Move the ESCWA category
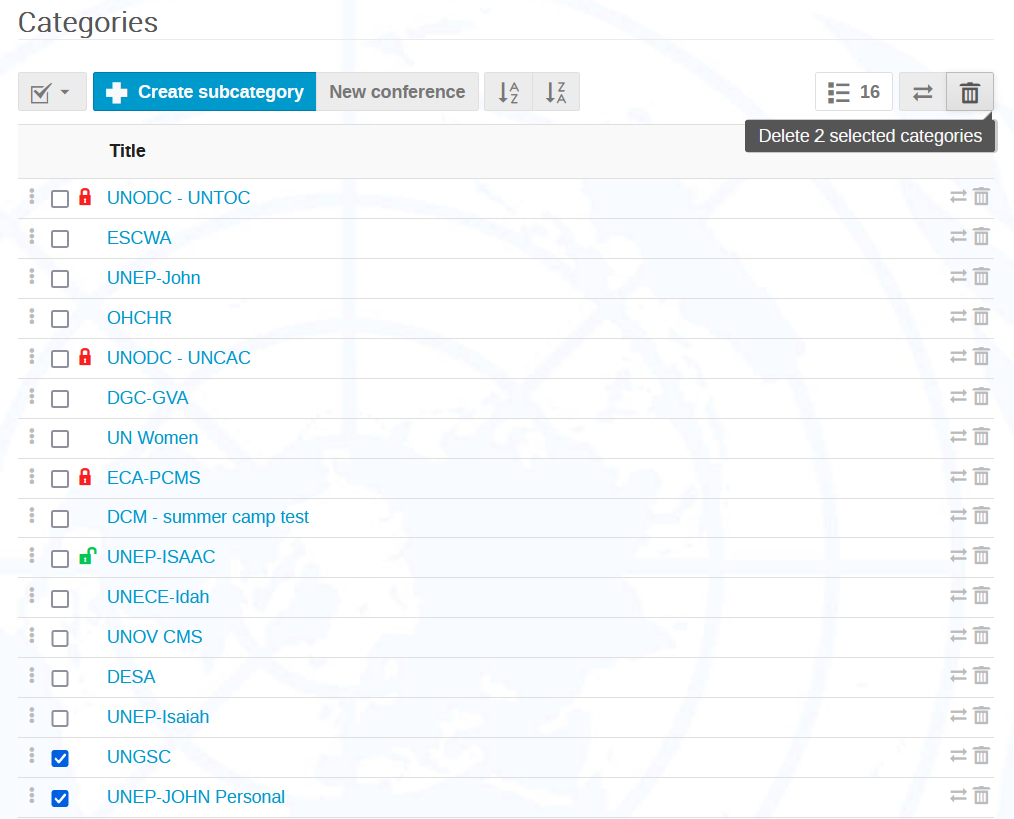Image resolution: width=1014 pixels, height=819 pixels. (958, 237)
